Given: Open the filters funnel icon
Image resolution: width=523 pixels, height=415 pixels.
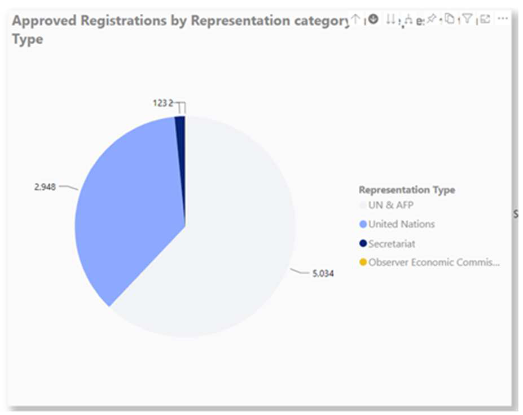Looking at the screenshot, I should 468,19.
